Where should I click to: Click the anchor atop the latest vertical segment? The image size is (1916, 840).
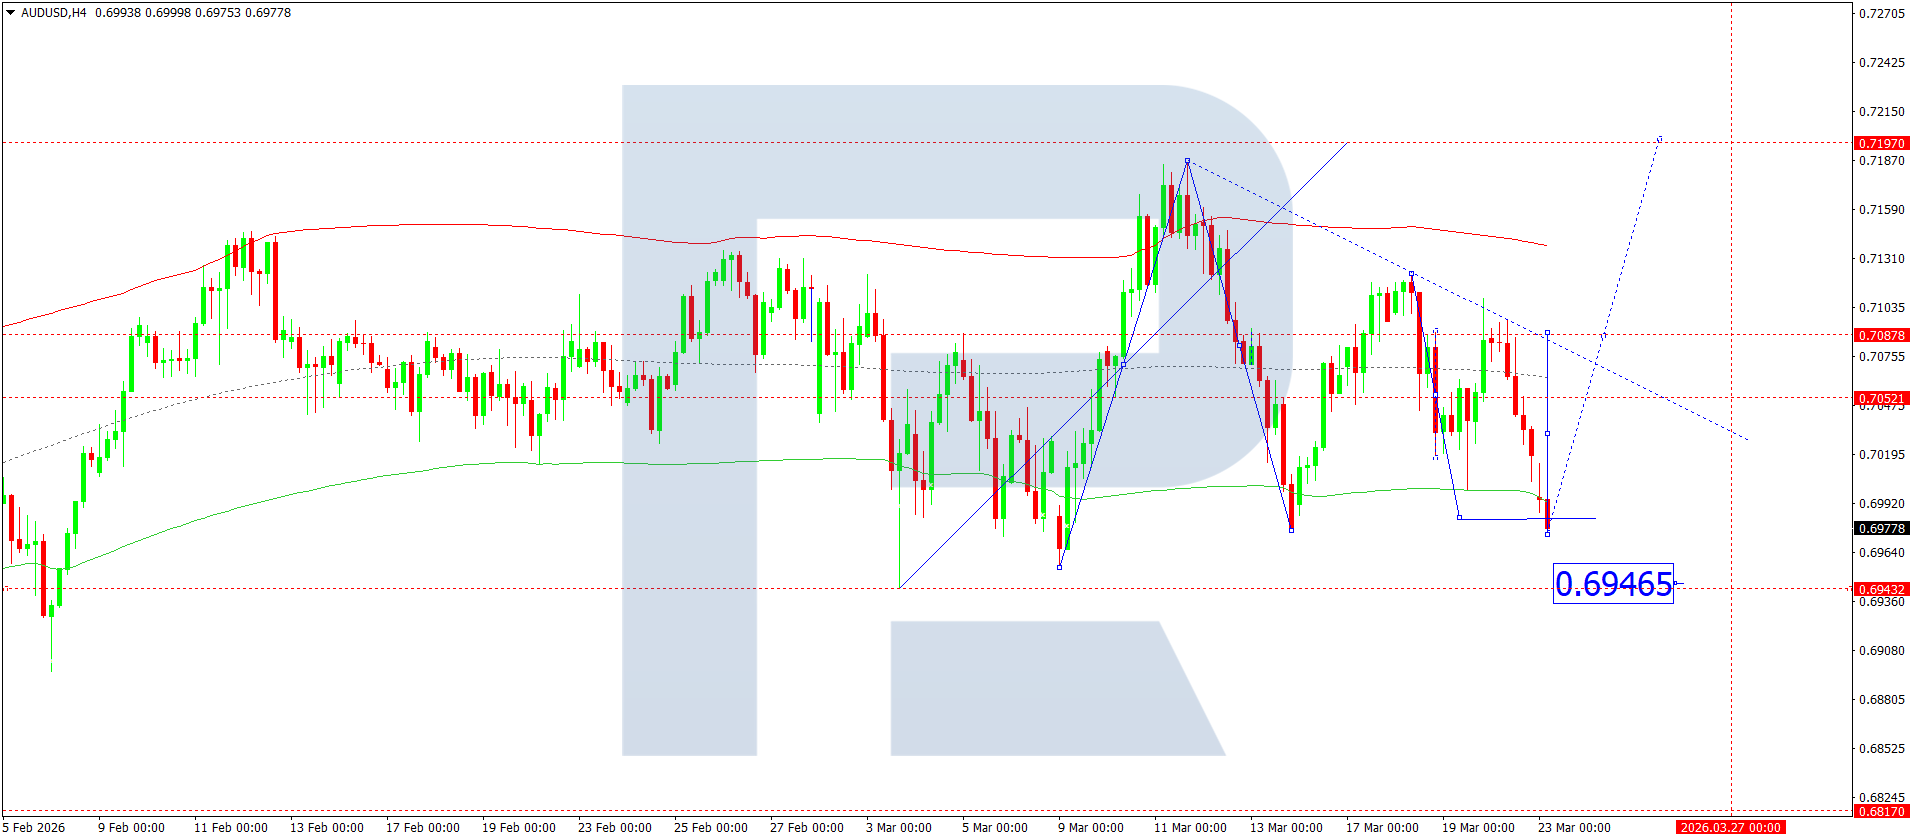1547,332
